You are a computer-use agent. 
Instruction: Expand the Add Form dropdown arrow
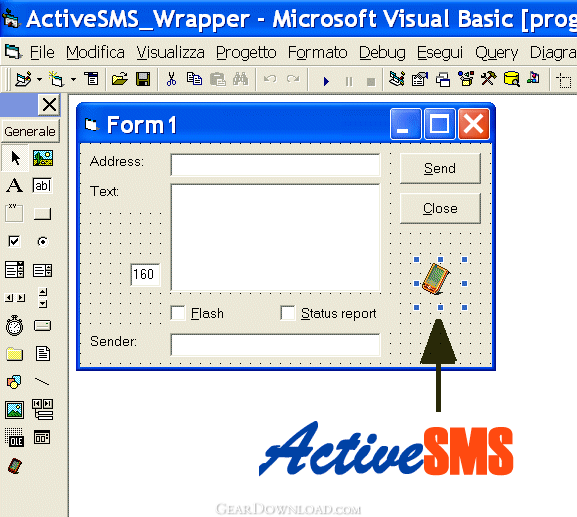point(73,79)
